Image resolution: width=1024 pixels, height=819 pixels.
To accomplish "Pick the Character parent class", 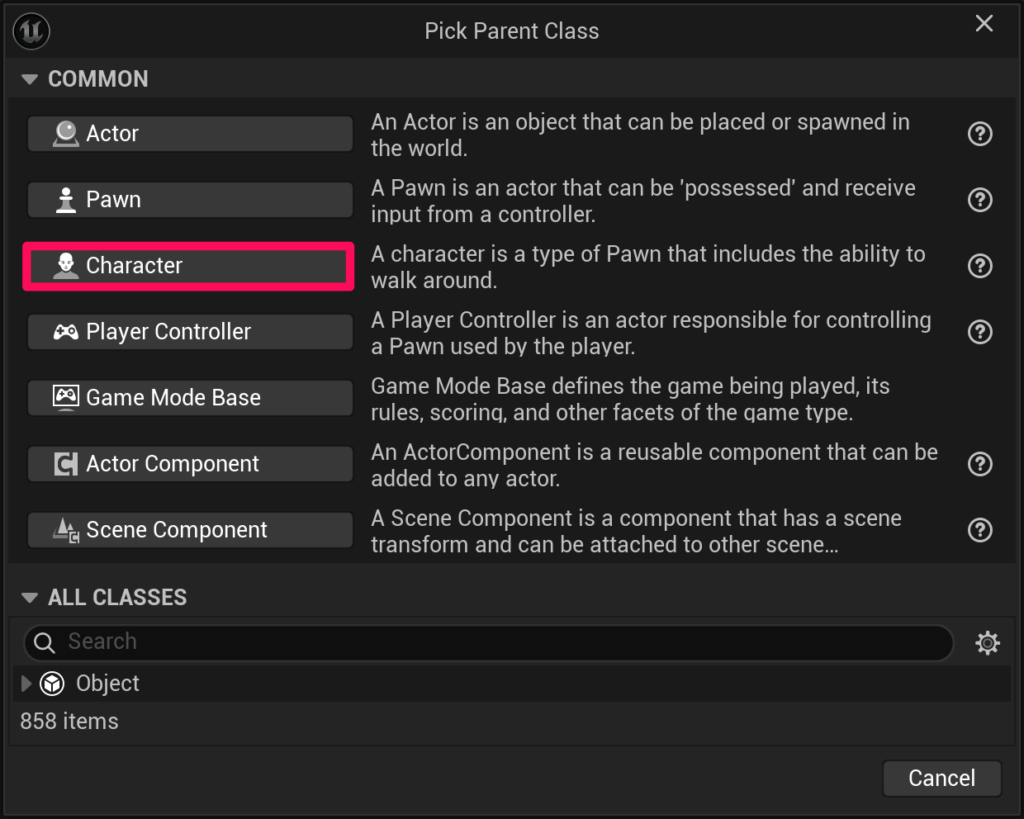I will pos(190,266).
